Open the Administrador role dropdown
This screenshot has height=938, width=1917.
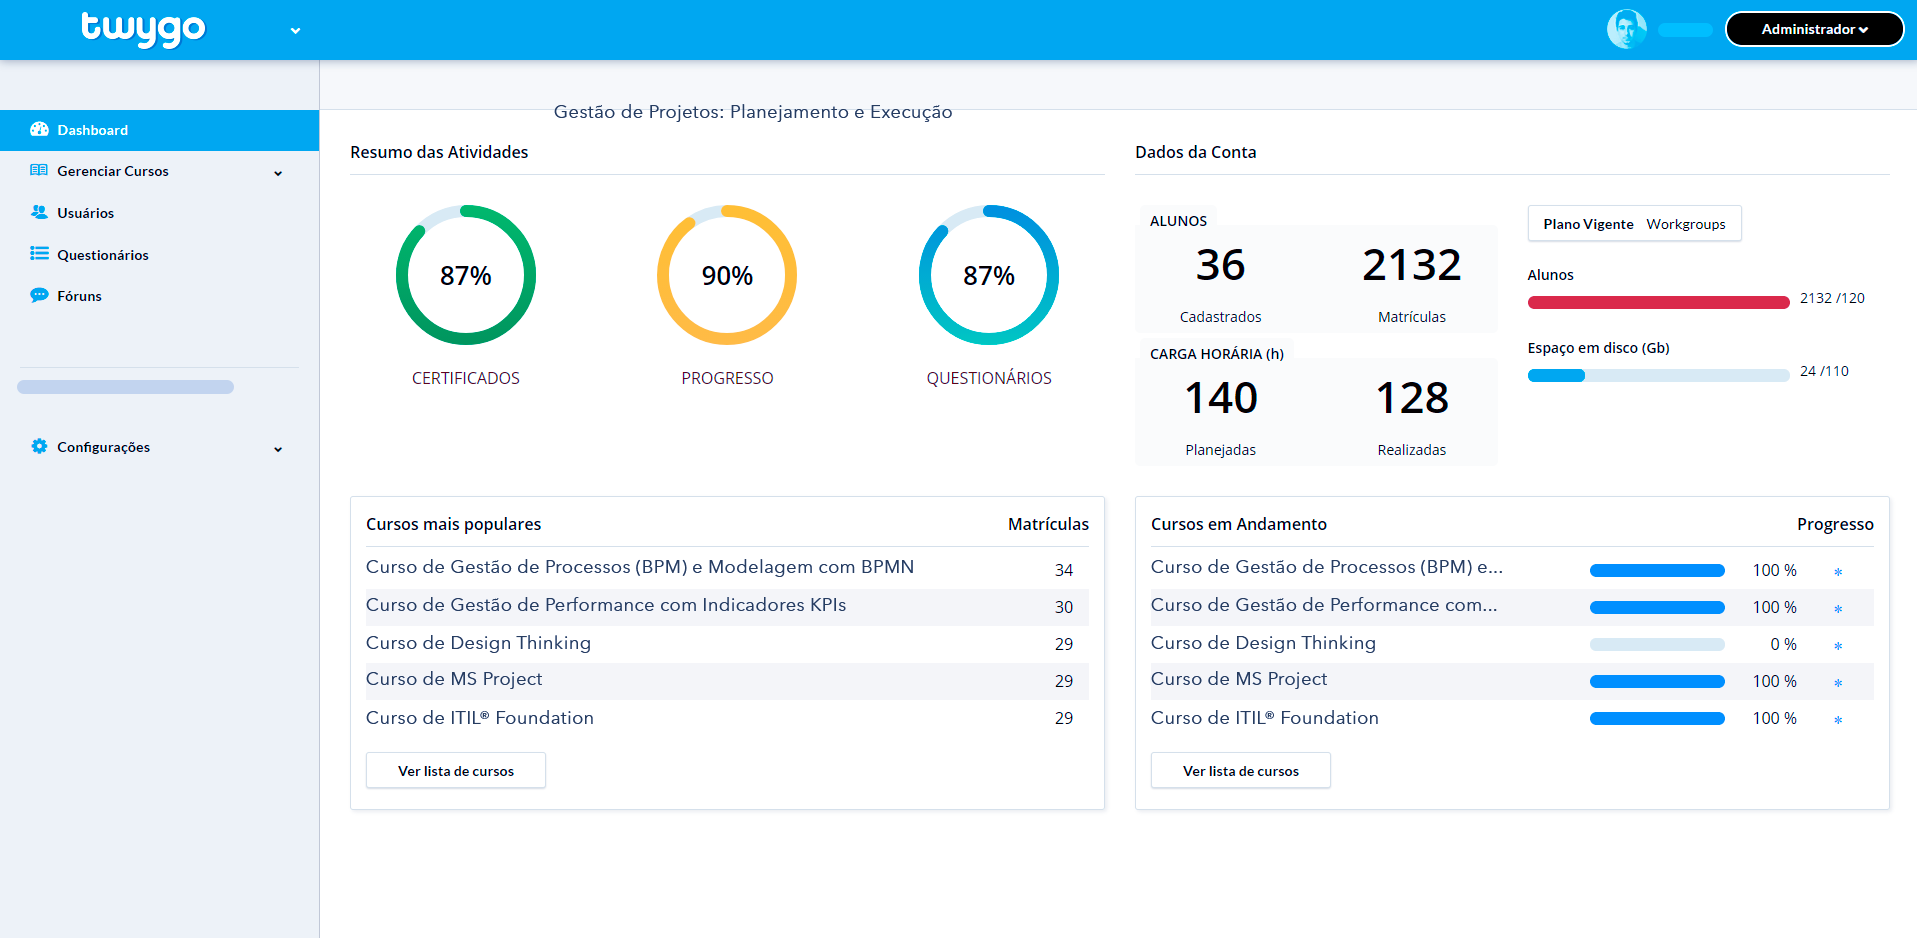(1814, 29)
